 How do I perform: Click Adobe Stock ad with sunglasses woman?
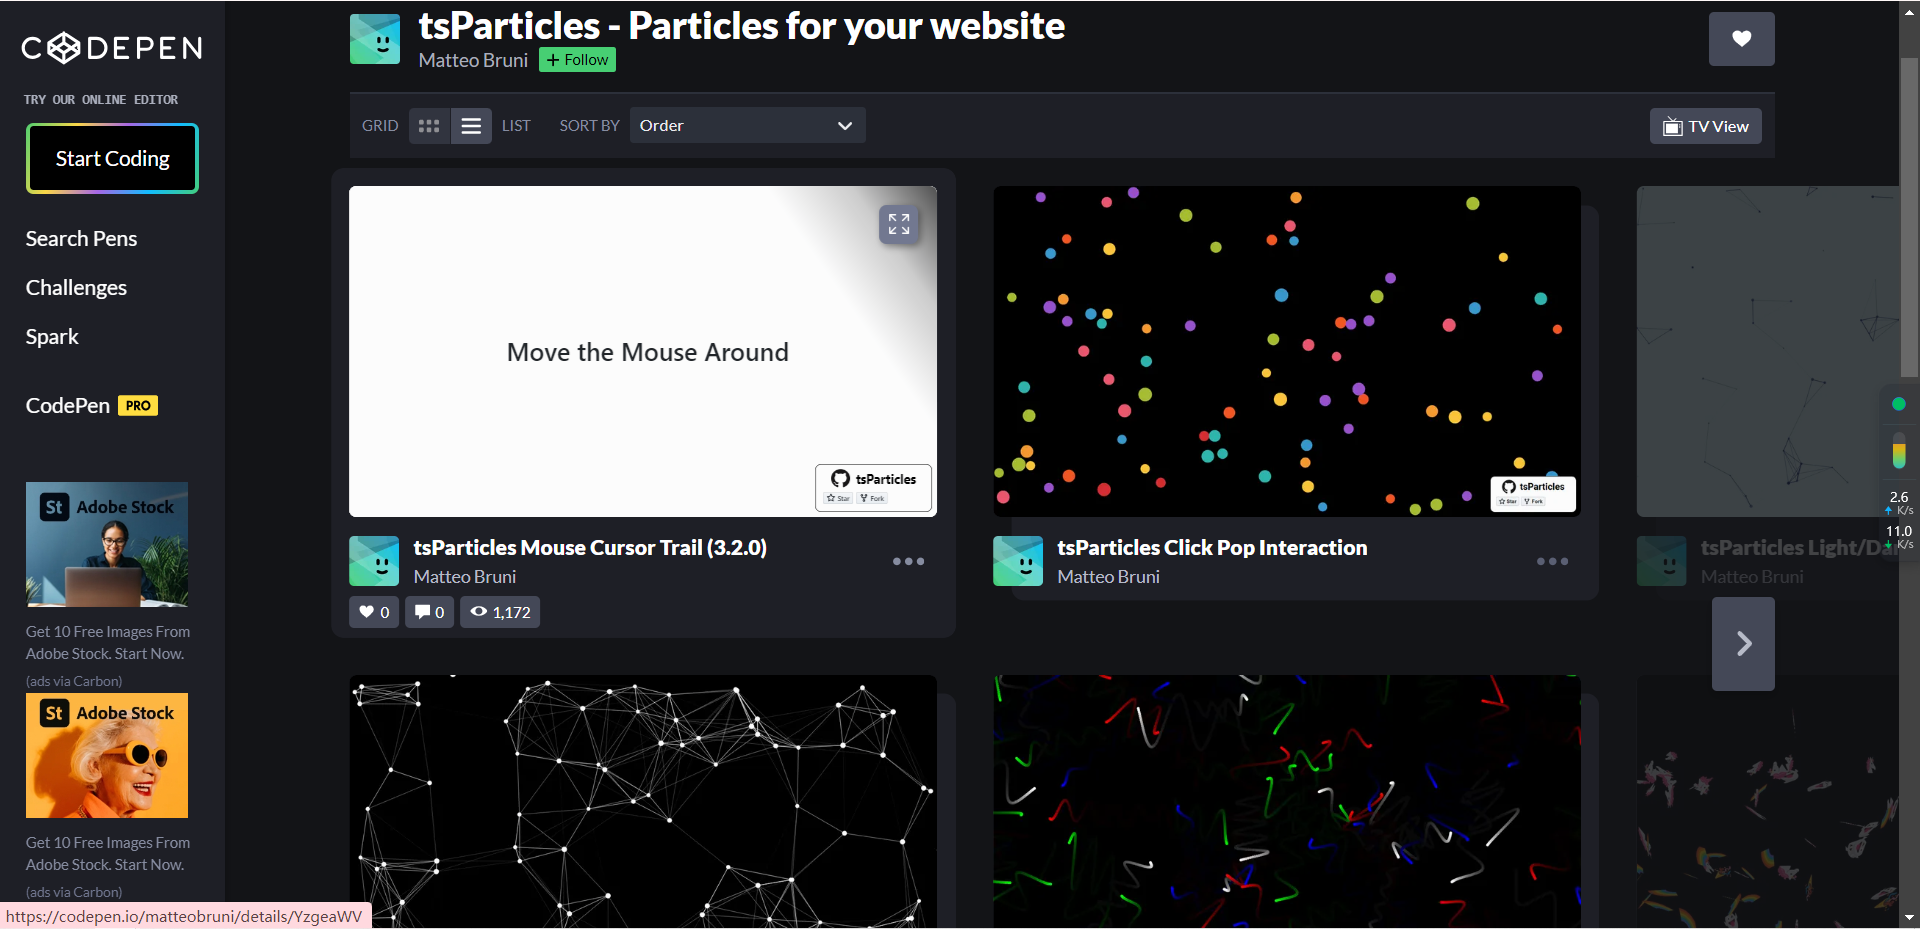click(107, 756)
